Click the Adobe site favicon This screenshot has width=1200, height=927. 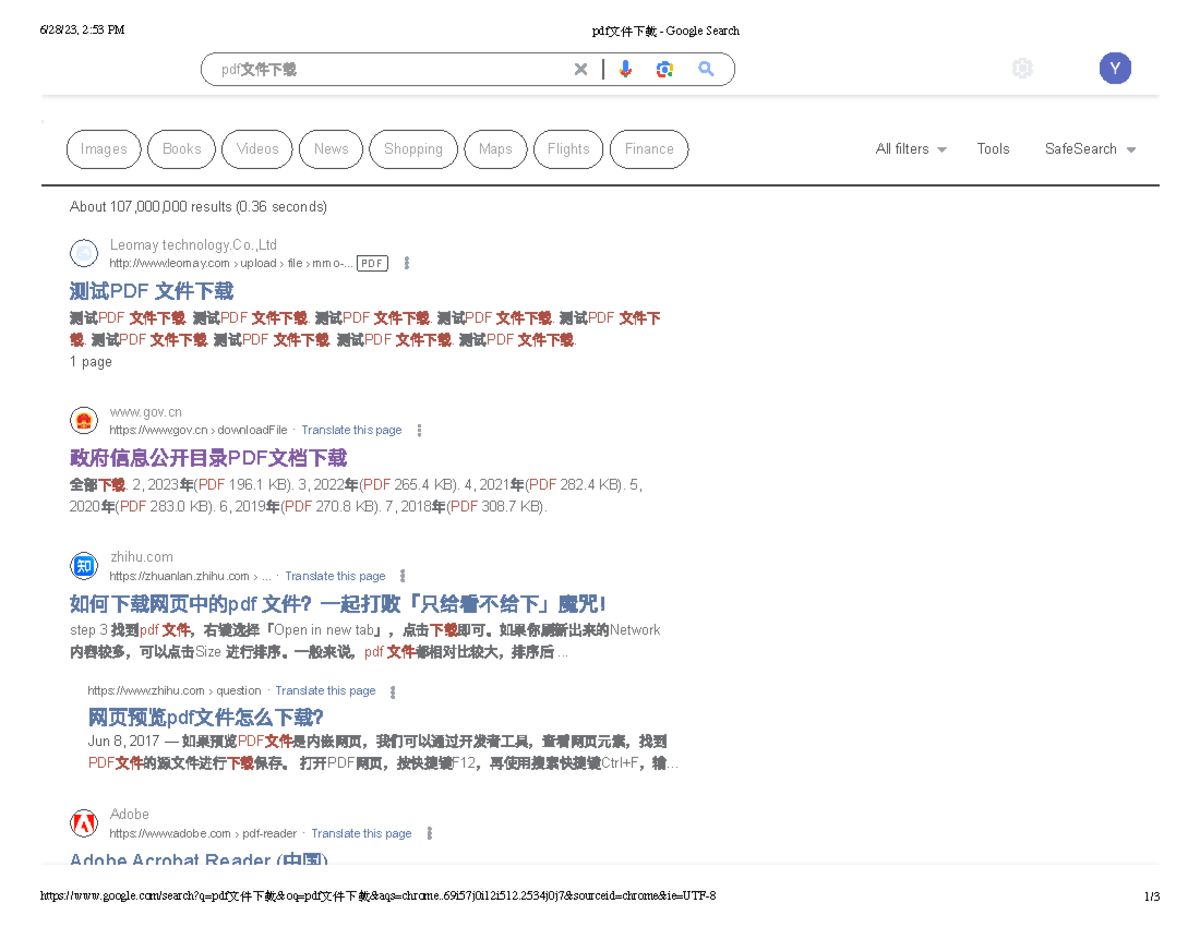point(84,824)
